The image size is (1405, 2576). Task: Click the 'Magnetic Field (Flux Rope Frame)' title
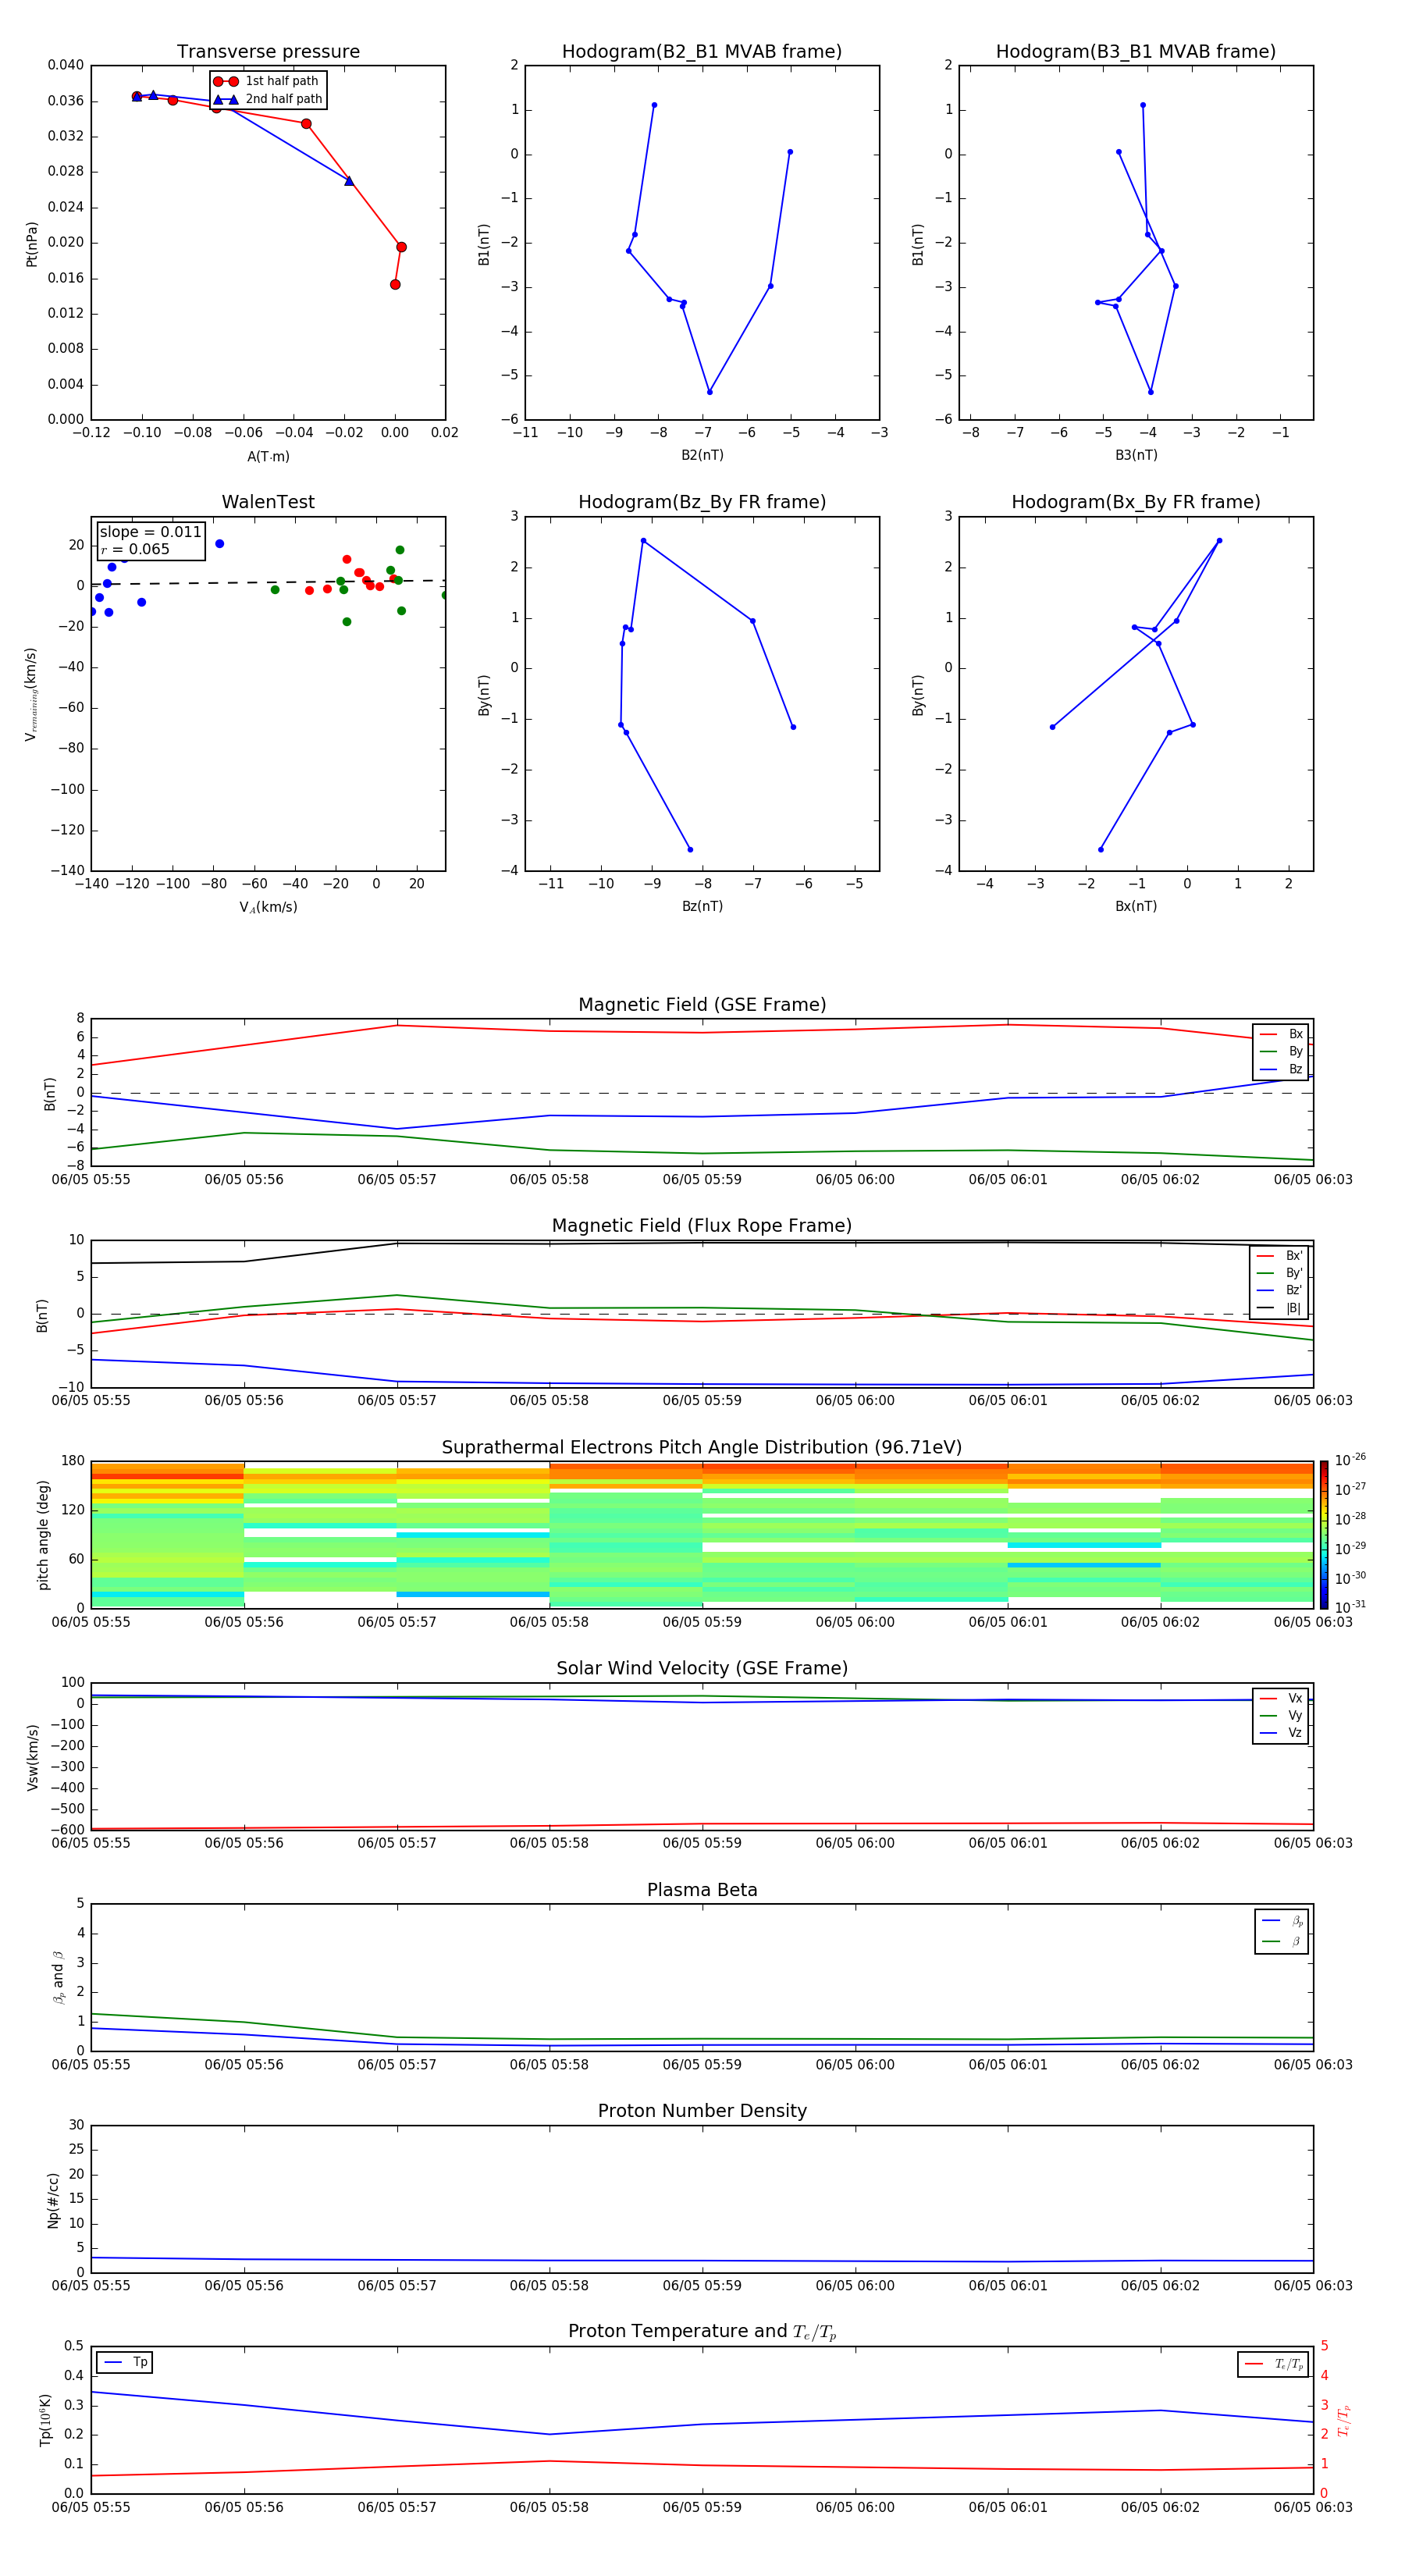click(702, 1226)
